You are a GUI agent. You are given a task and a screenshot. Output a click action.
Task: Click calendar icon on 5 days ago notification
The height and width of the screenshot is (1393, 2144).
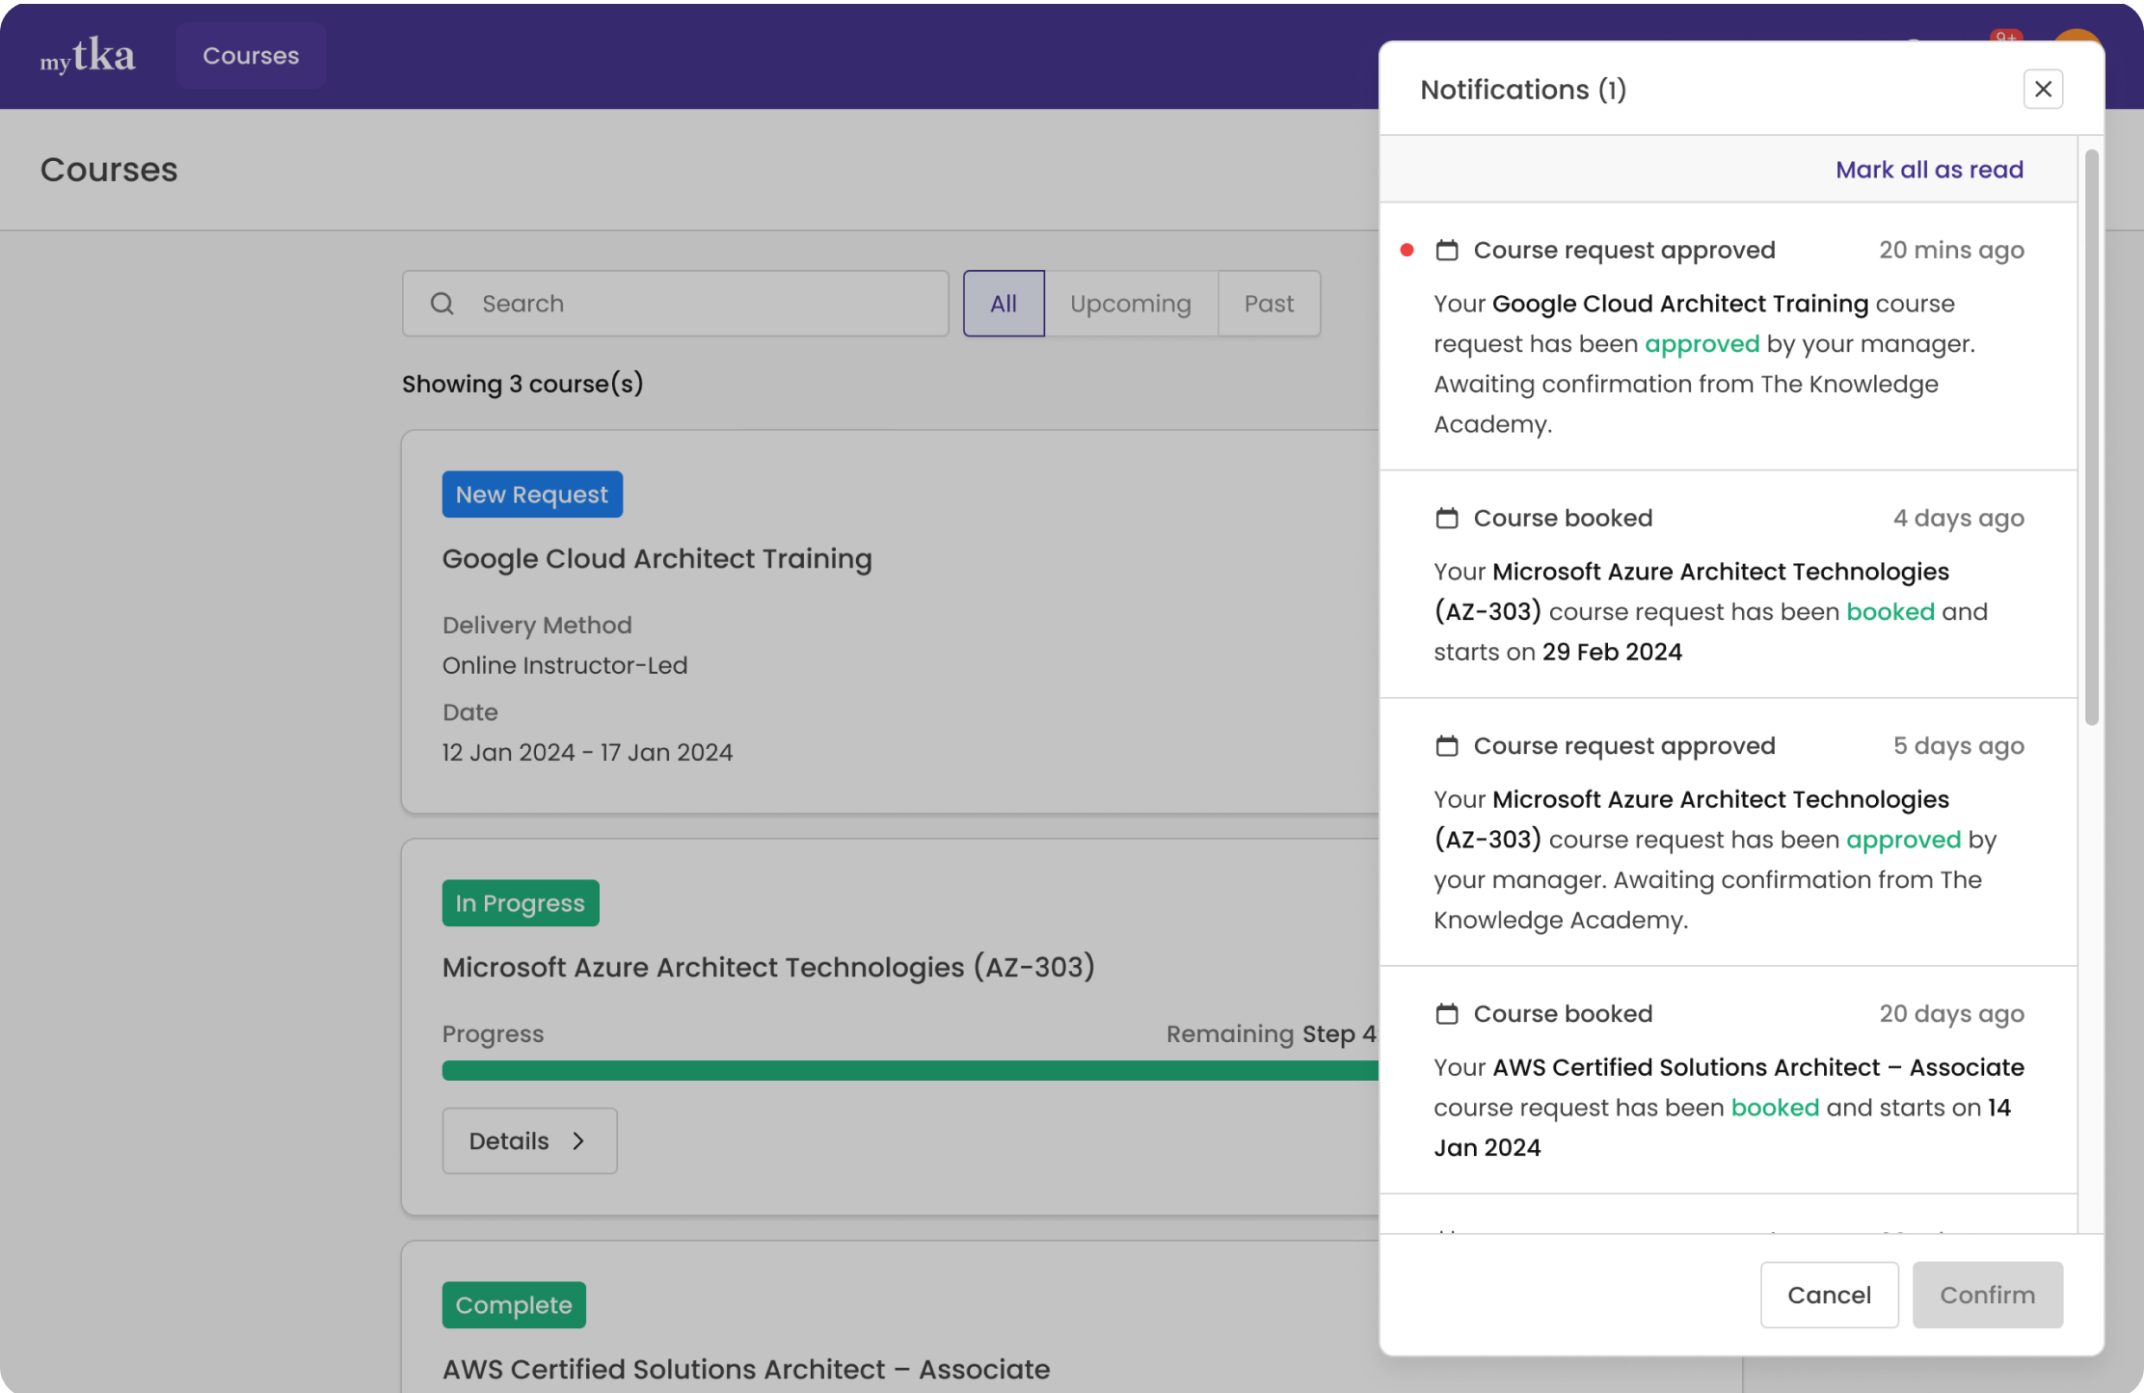tap(1446, 746)
